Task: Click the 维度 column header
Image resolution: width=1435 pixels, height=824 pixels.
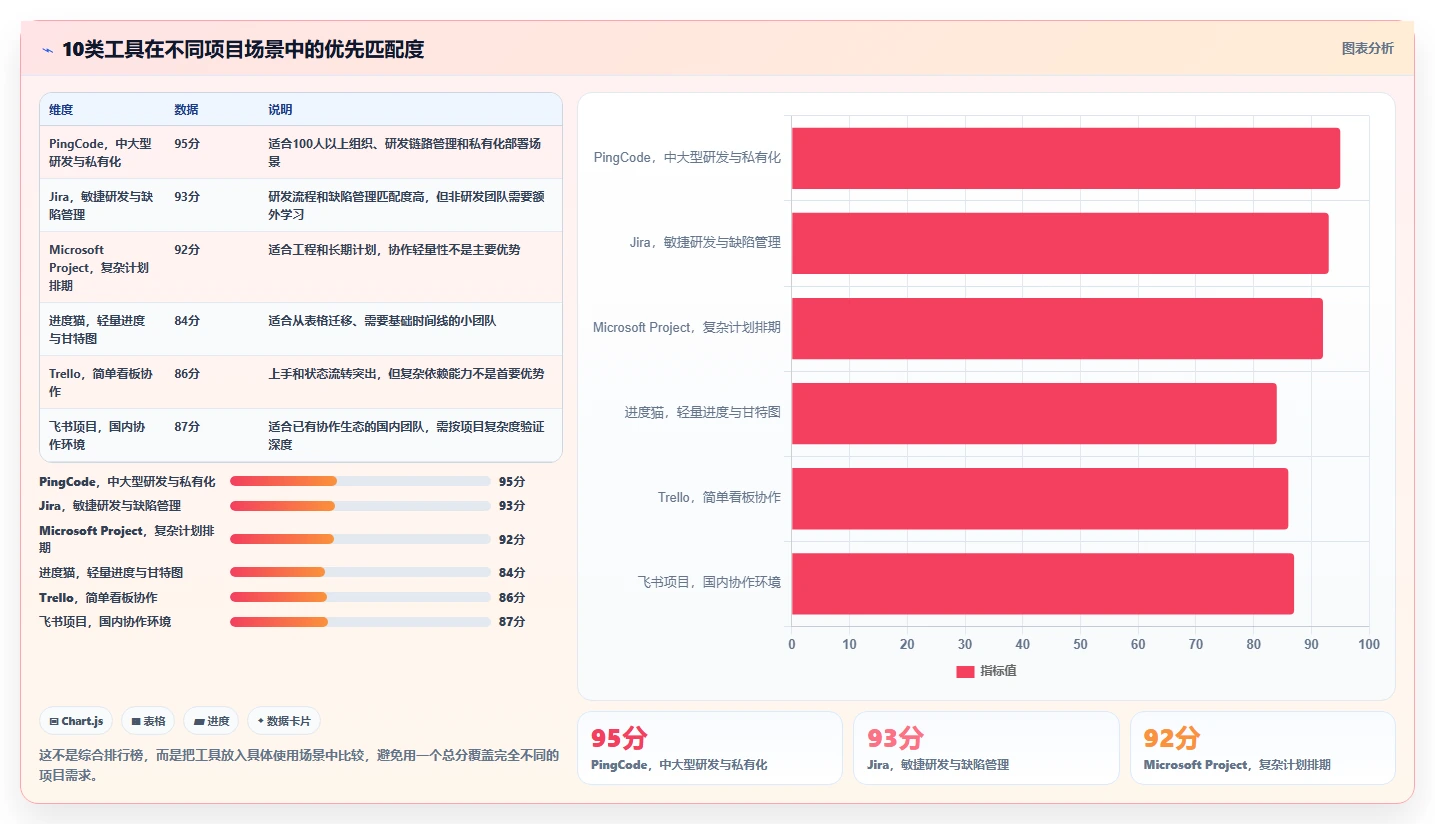Action: click(x=61, y=110)
